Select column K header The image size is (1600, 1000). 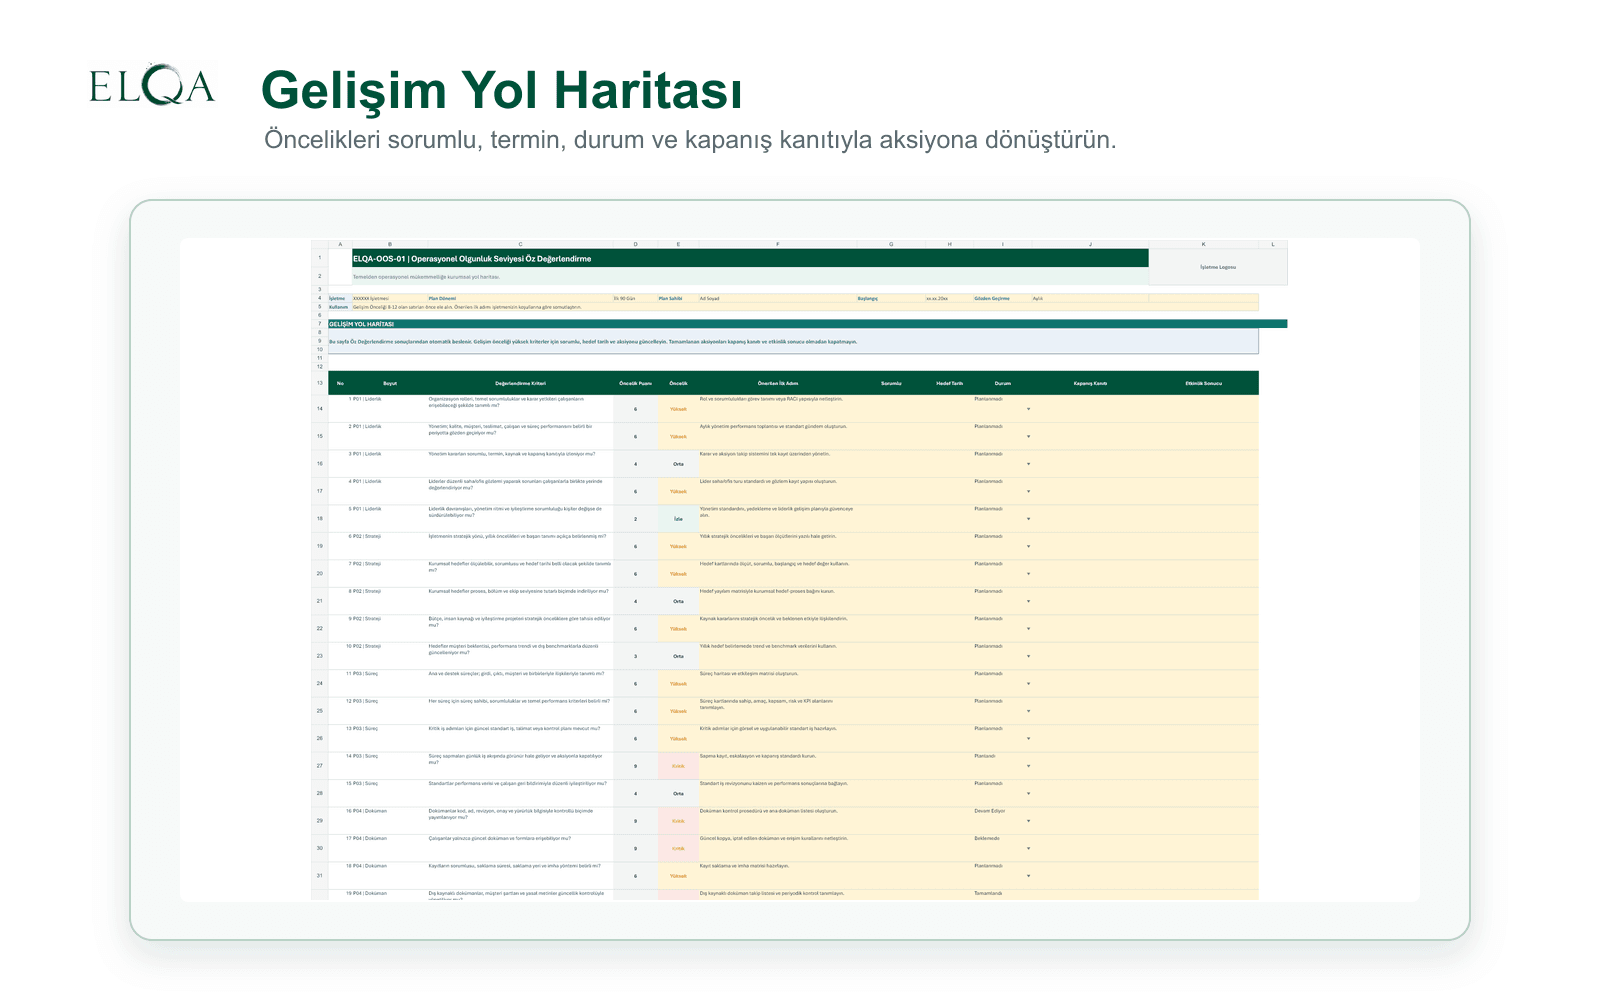click(1203, 244)
